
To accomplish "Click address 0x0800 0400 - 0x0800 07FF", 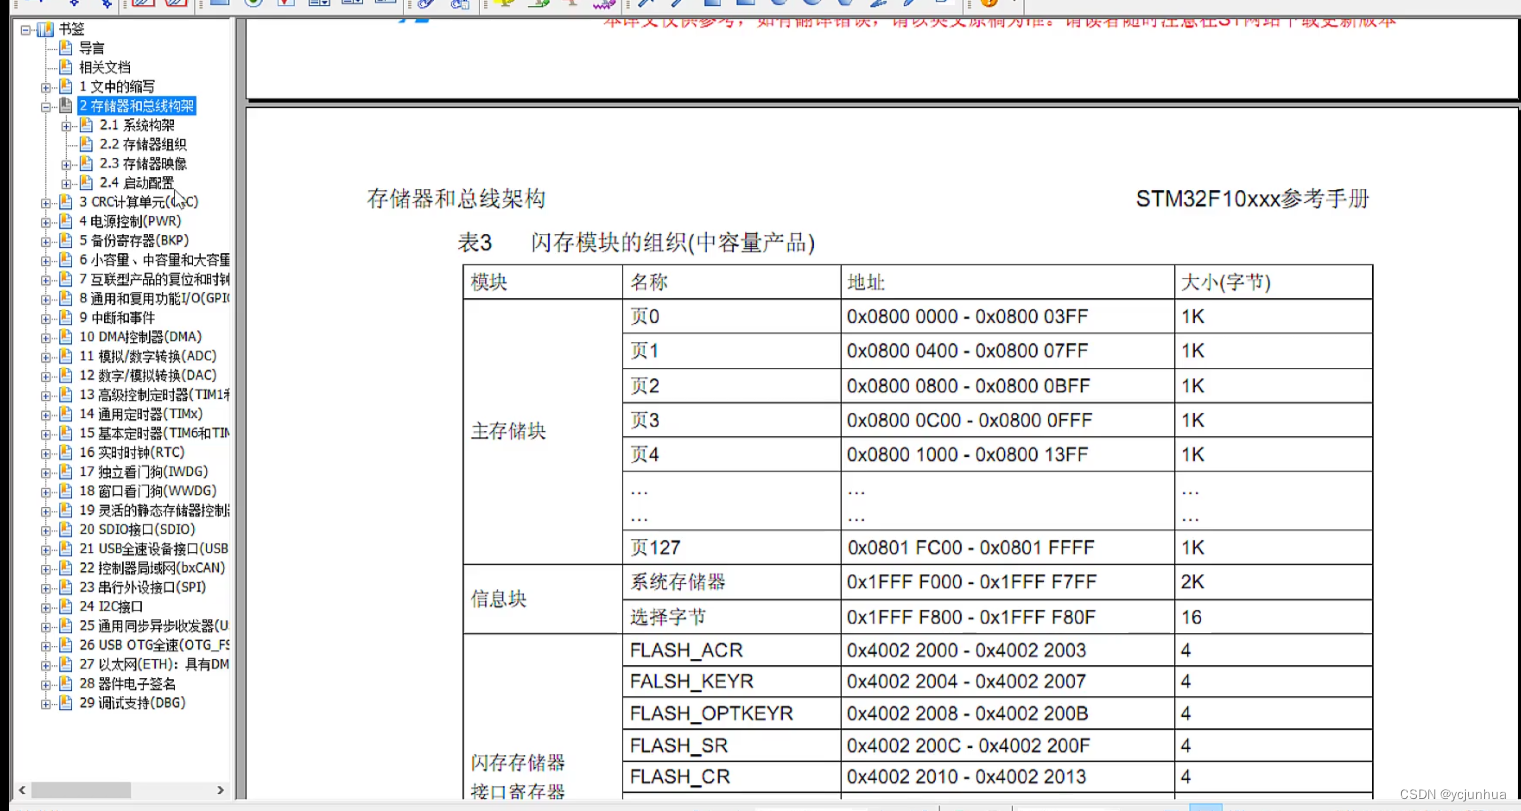I will point(968,351).
